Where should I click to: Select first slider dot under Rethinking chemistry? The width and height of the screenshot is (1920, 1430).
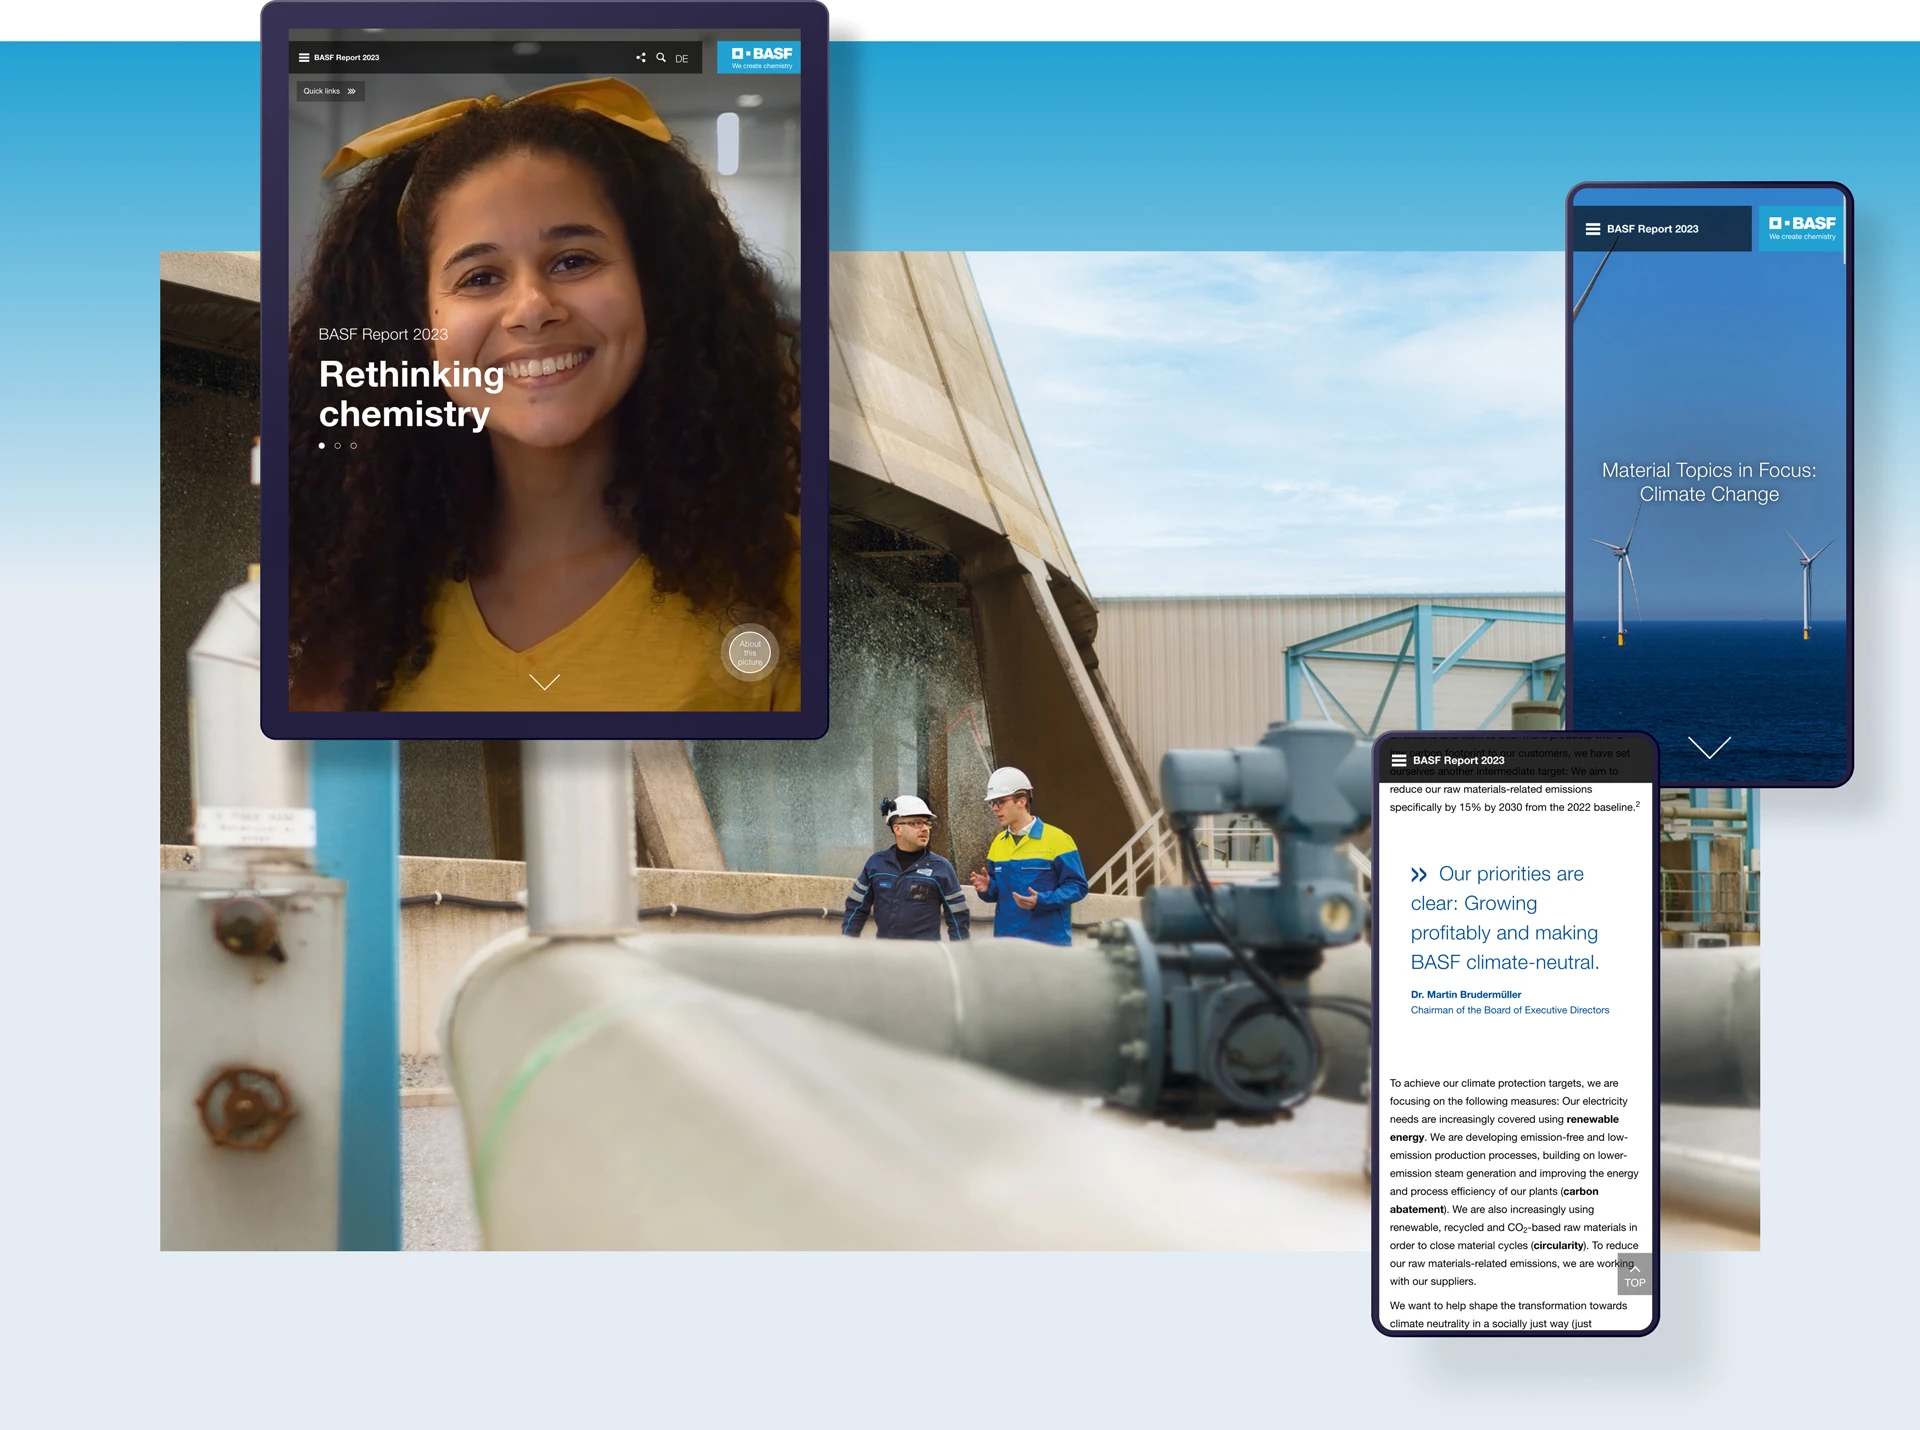click(322, 446)
